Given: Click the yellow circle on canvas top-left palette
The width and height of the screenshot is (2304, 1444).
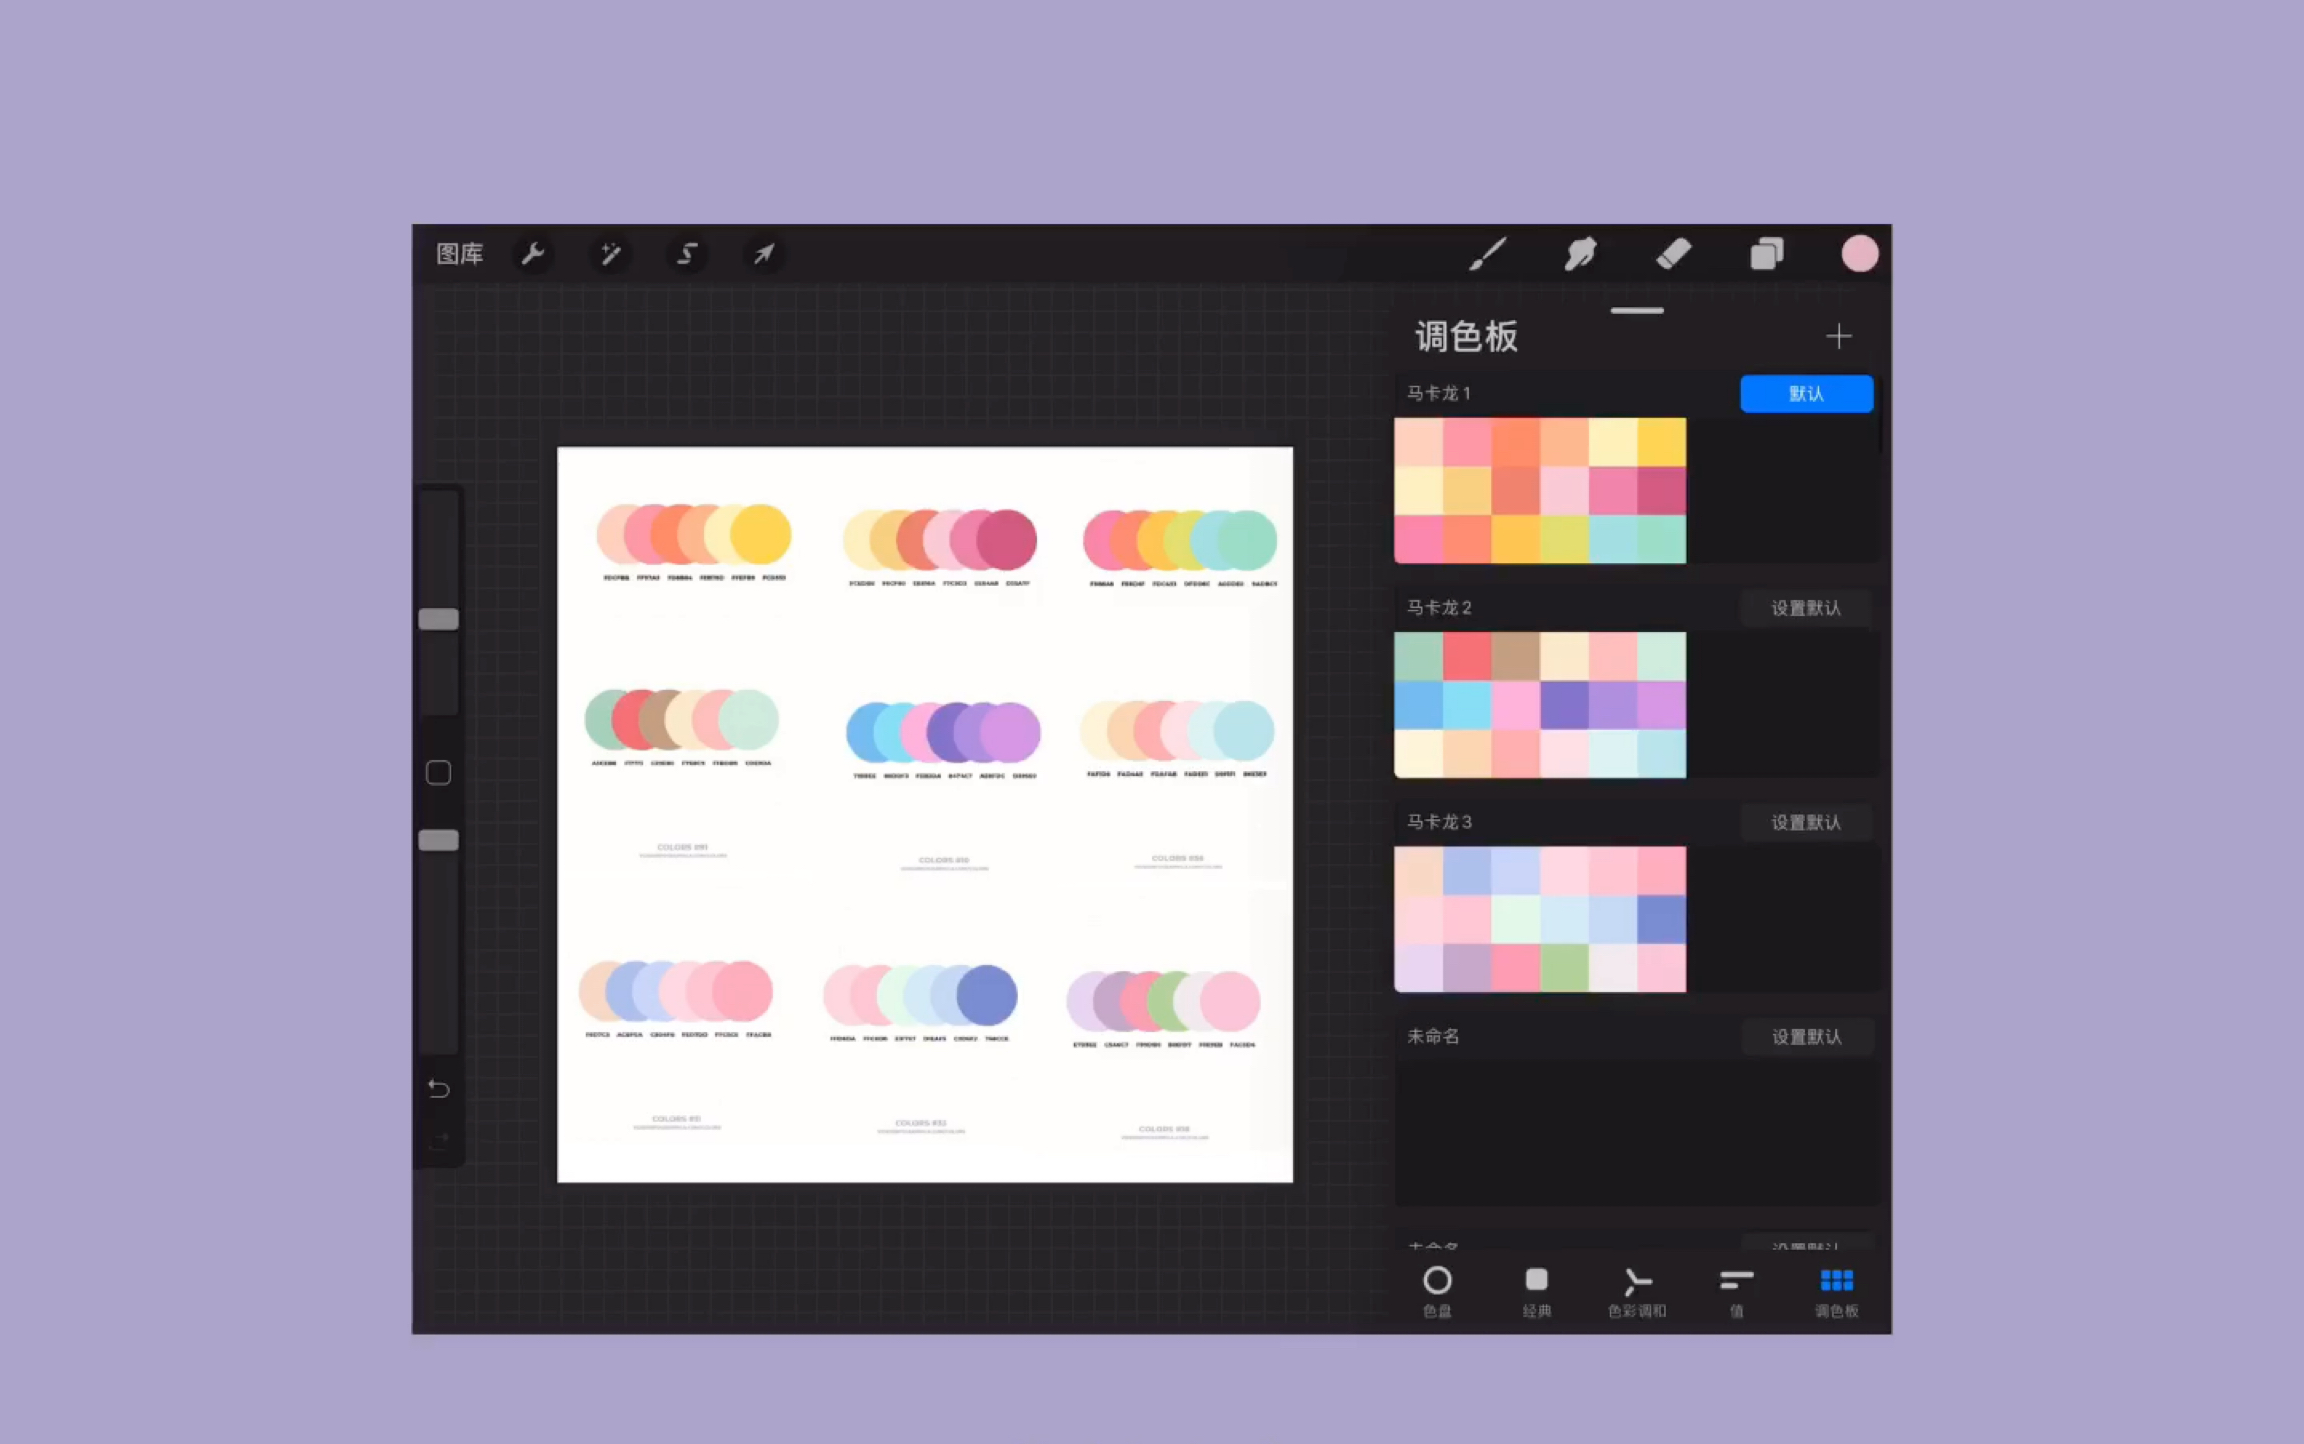Looking at the screenshot, I should (x=760, y=535).
